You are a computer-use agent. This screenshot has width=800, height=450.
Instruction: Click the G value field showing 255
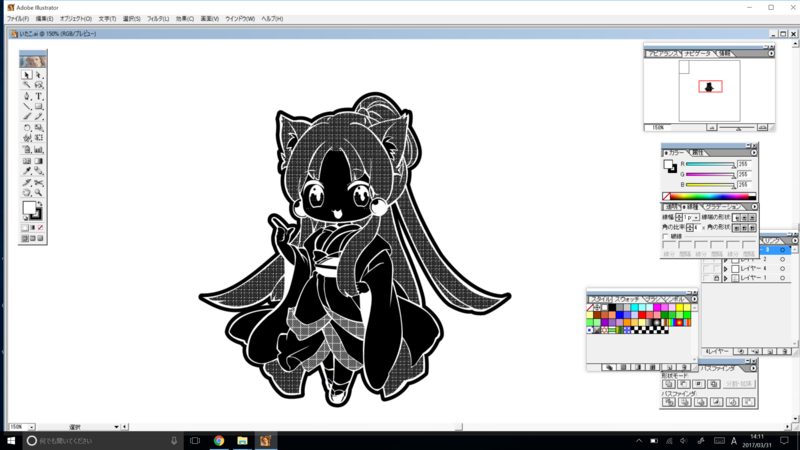pos(744,174)
